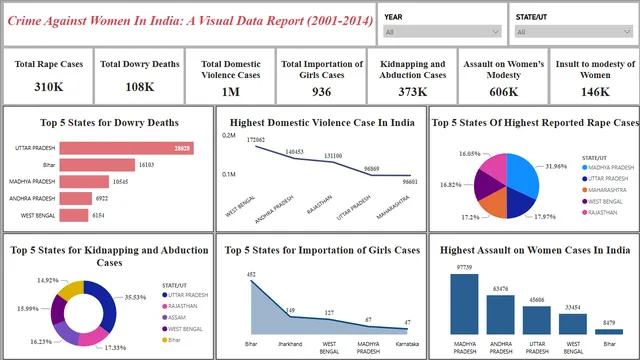
Task: Click the 149 data label in importation chart
Action: pyautogui.click(x=290, y=311)
